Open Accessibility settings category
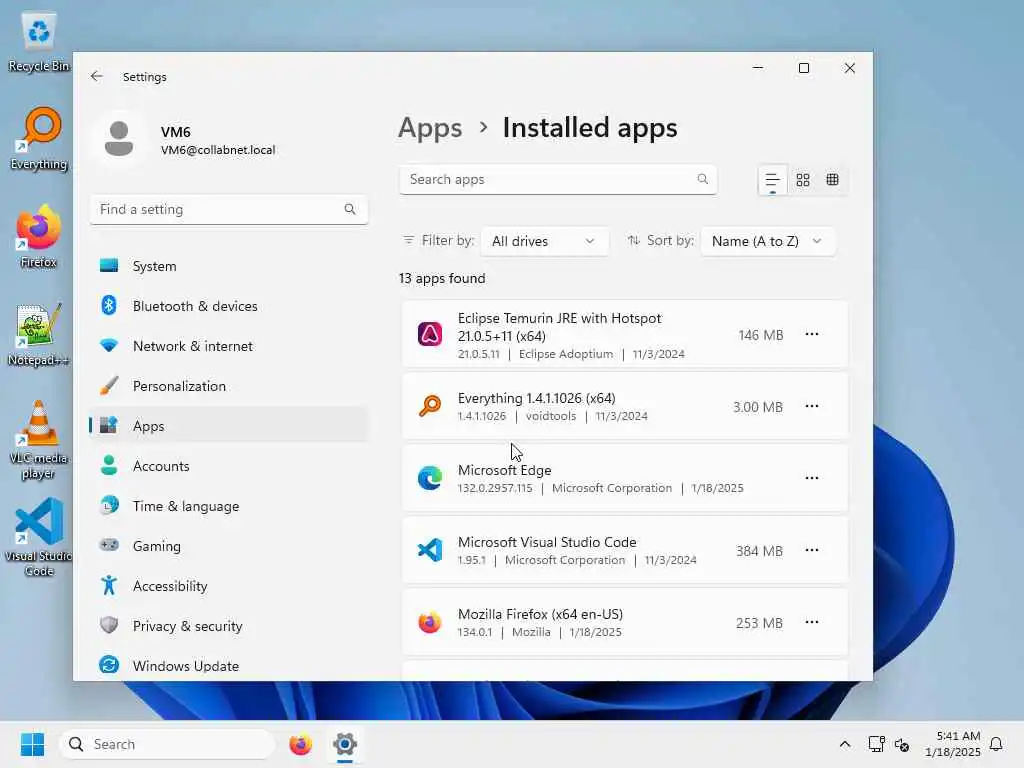The width and height of the screenshot is (1024, 768). (x=229, y=586)
